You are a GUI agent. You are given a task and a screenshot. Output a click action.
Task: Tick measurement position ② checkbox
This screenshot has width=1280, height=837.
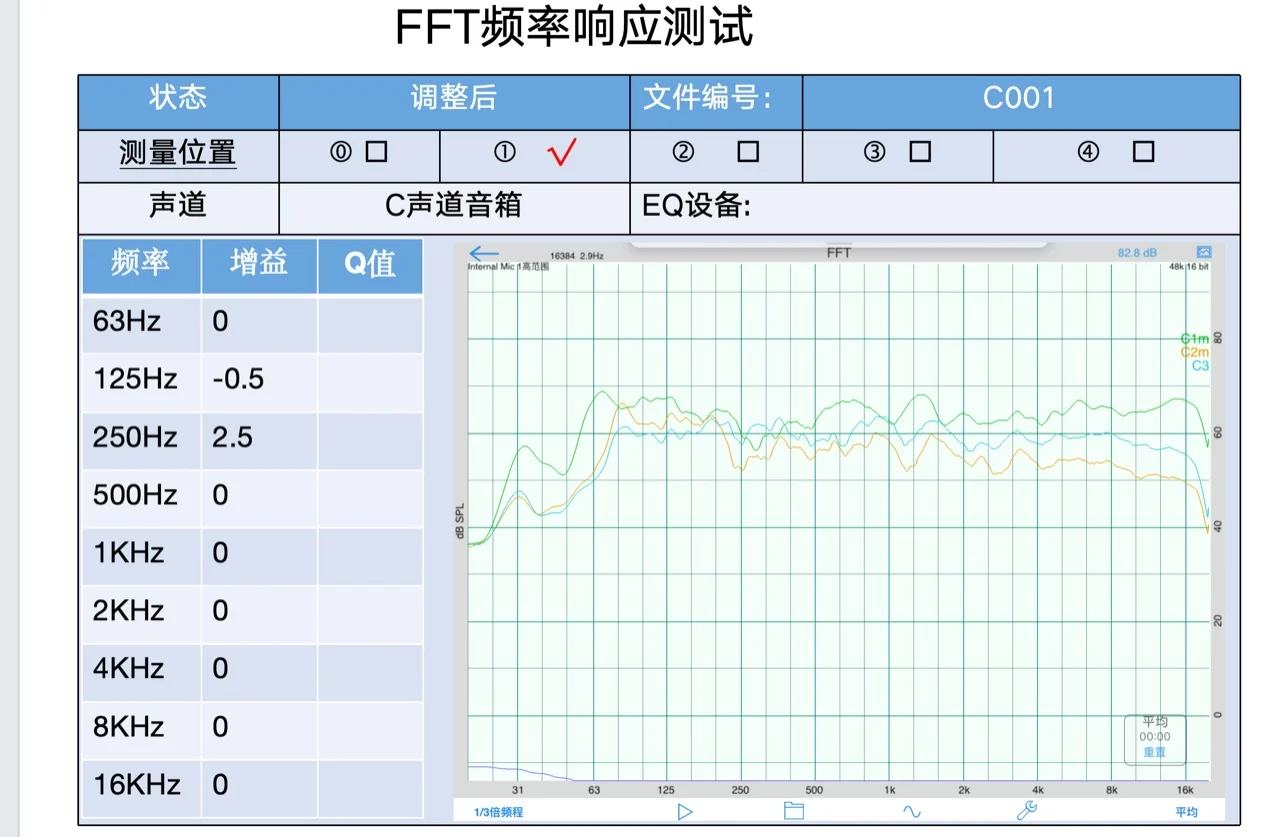point(748,152)
